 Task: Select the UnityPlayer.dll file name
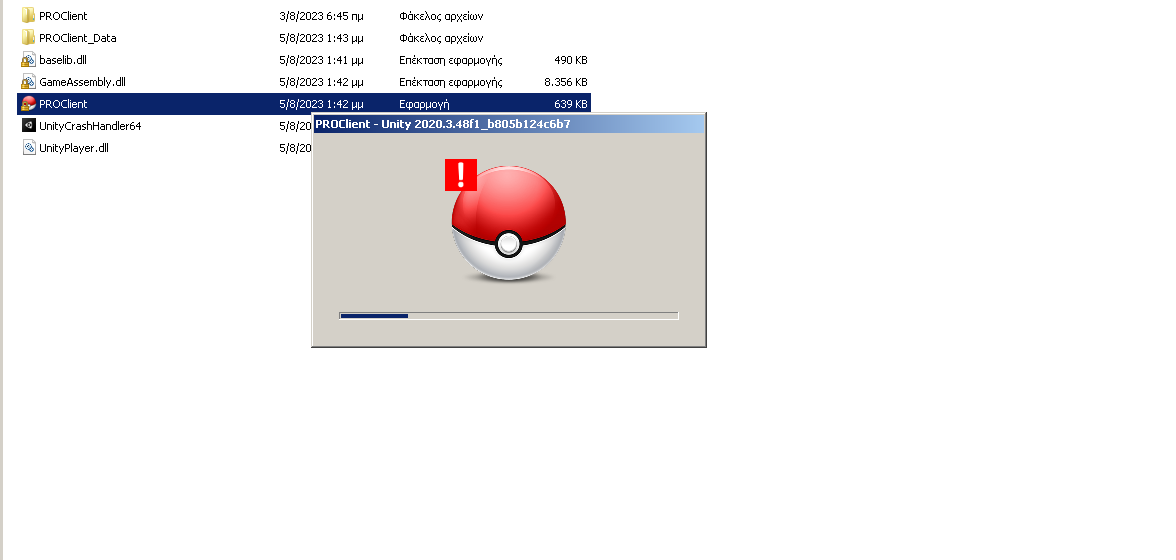click(74, 148)
